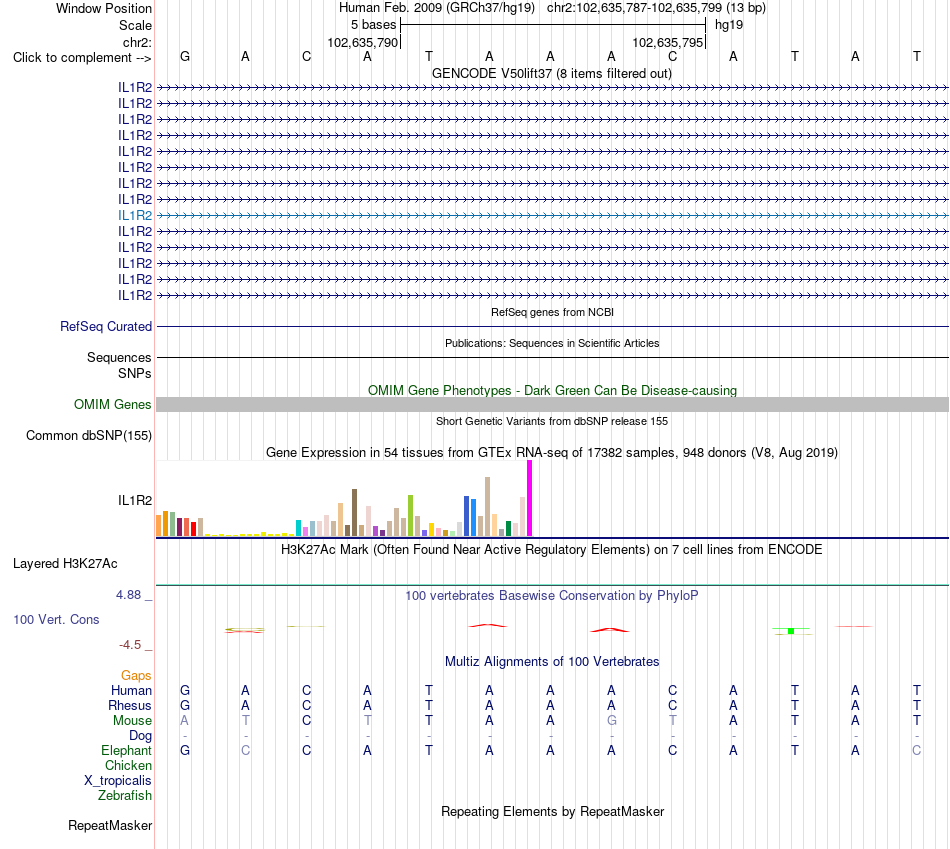
Task: Click the G base in the Rhesus row
Action: pyautogui.click(x=185, y=705)
